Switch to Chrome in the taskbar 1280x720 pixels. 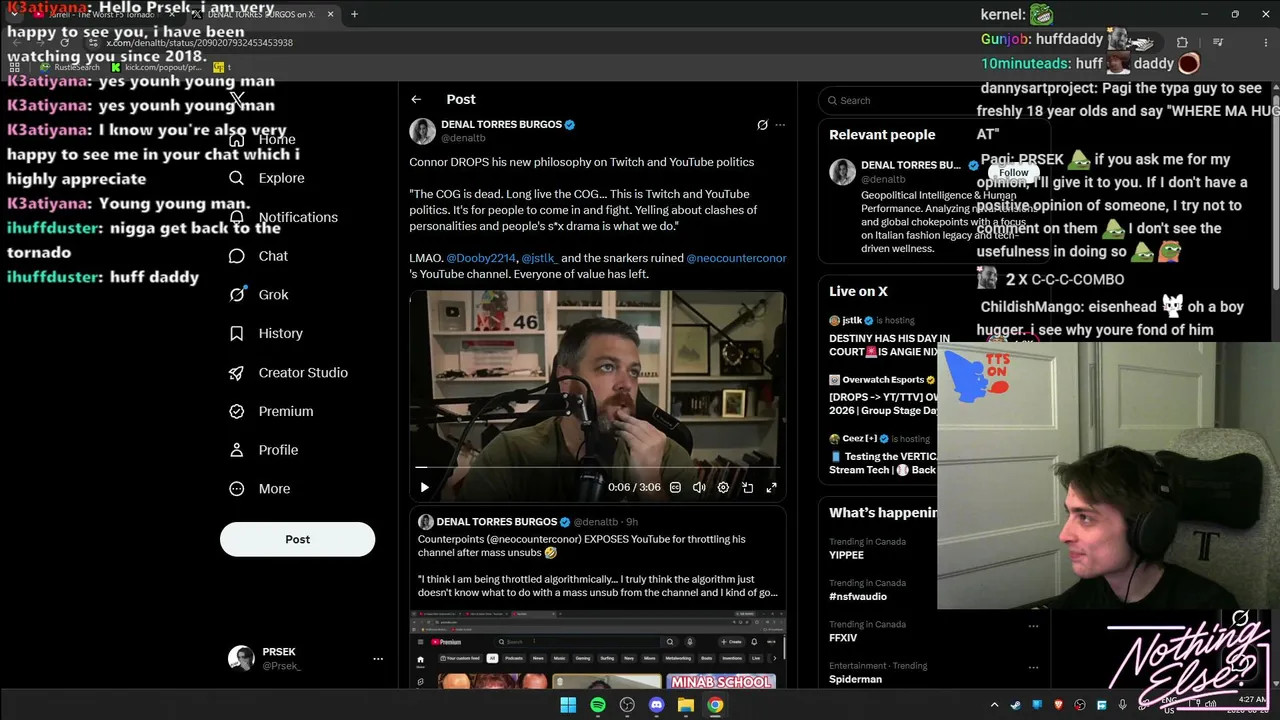[715, 705]
